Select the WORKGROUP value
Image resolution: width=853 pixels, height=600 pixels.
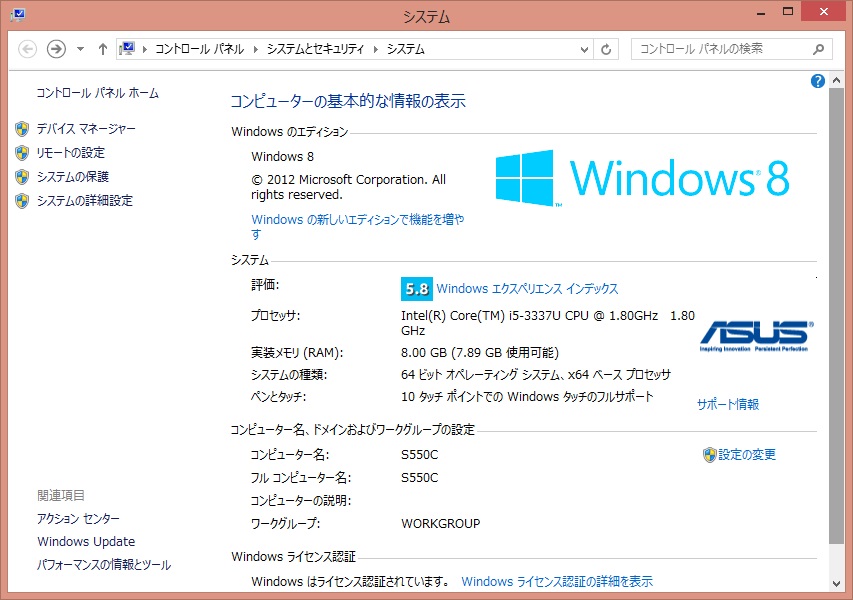coord(441,524)
